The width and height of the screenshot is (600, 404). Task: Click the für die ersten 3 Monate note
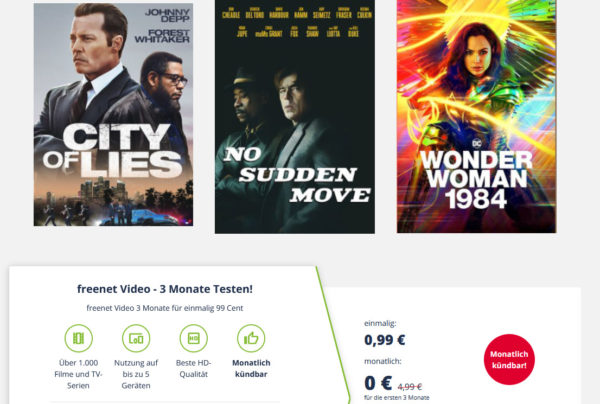click(397, 397)
